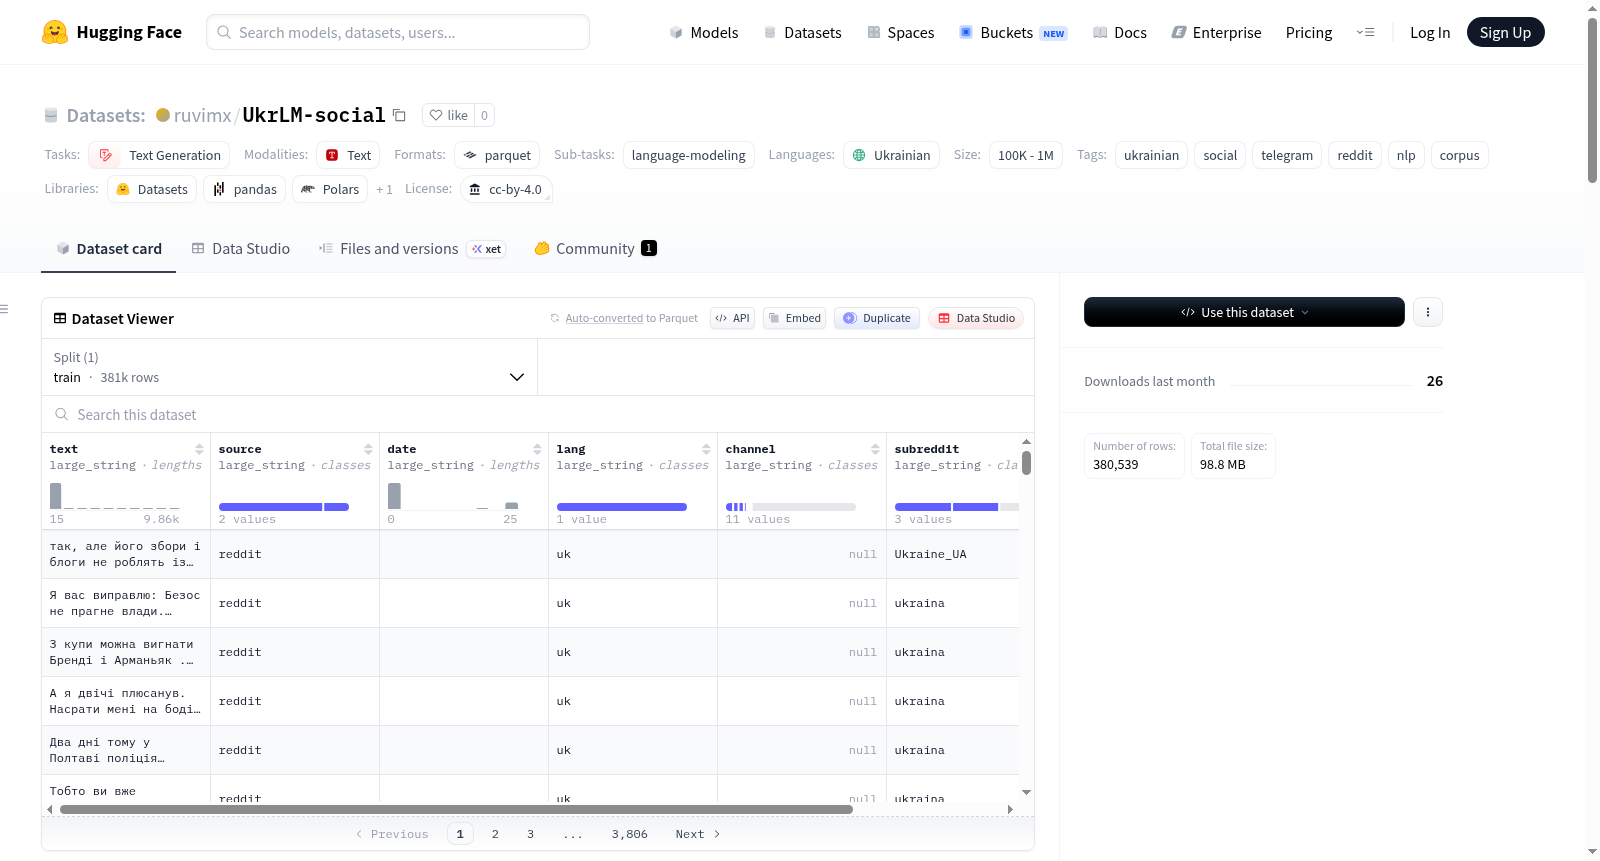Like the UkrLM-social dataset

tap(448, 115)
